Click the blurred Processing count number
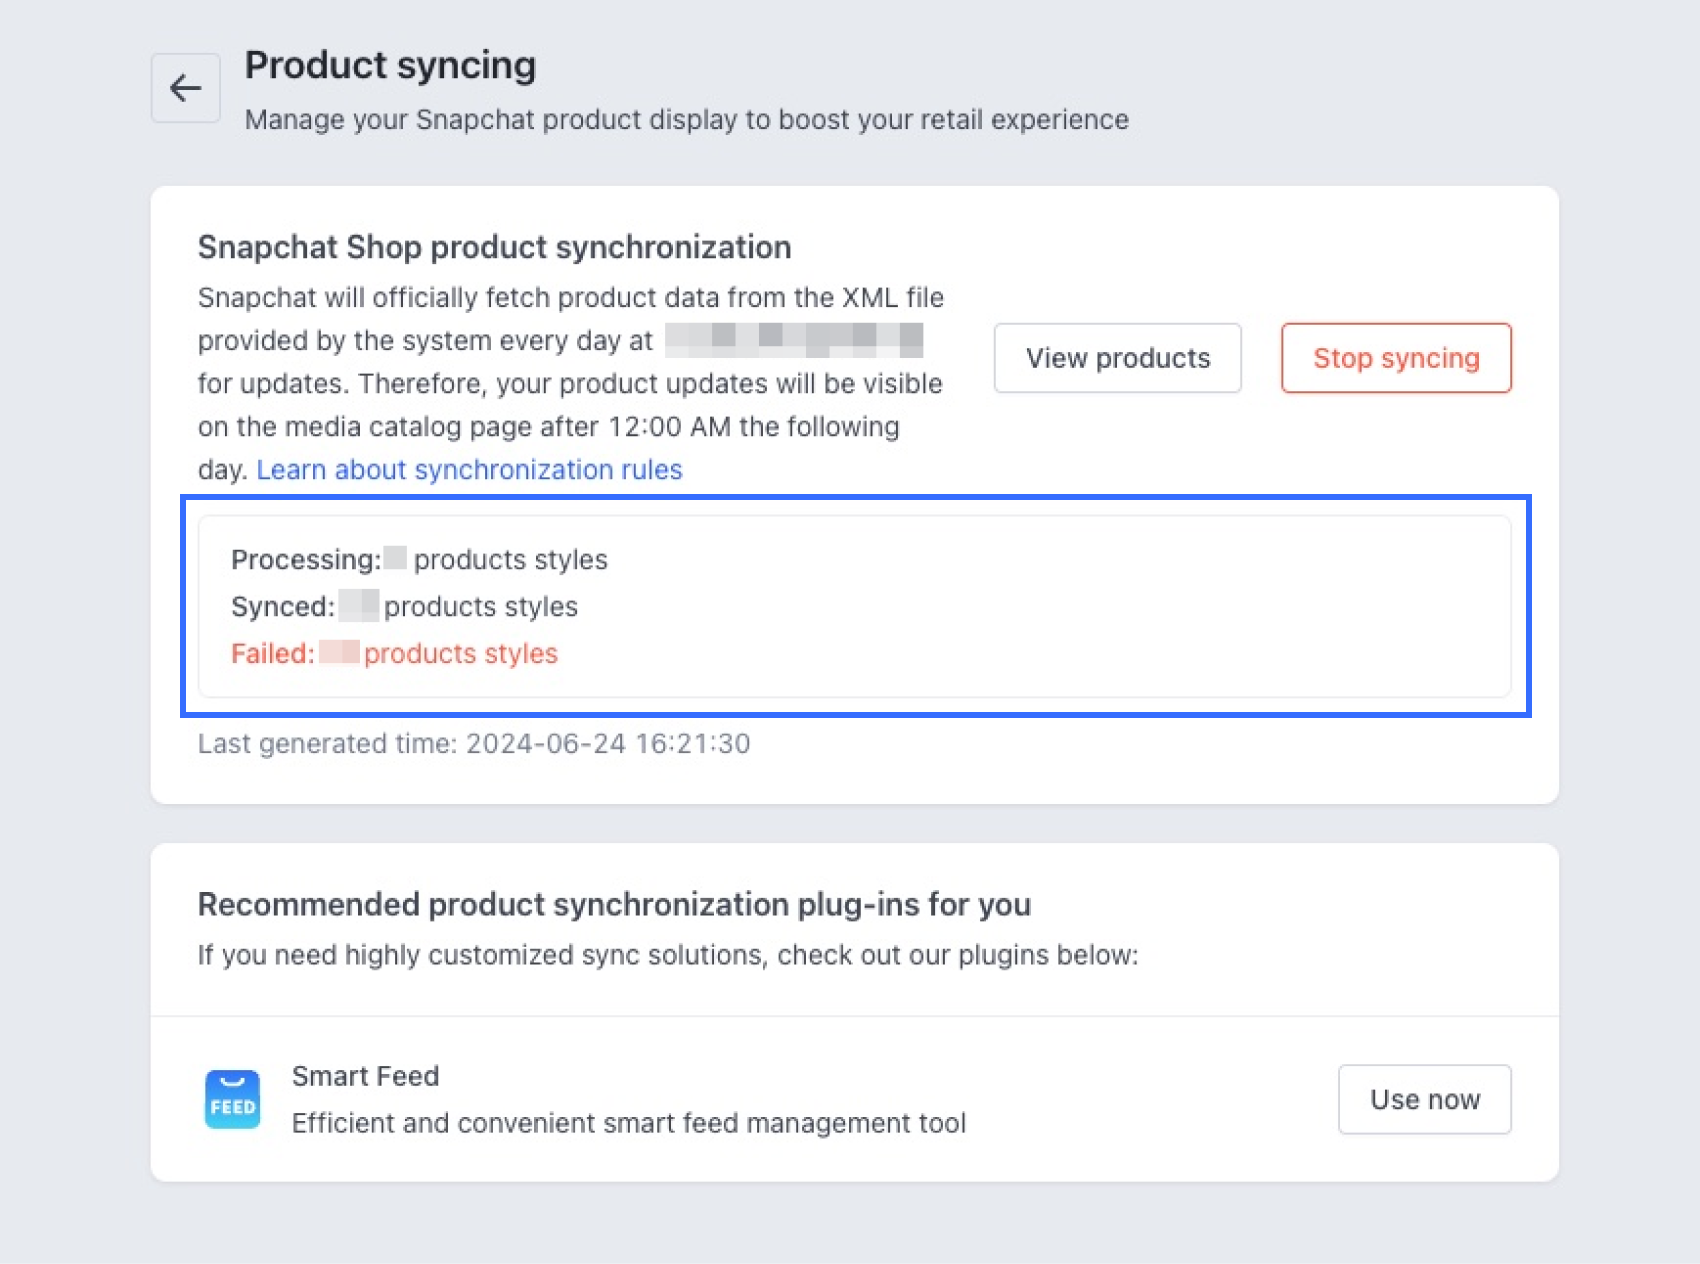Image resolution: width=1700 pixels, height=1264 pixels. click(395, 558)
